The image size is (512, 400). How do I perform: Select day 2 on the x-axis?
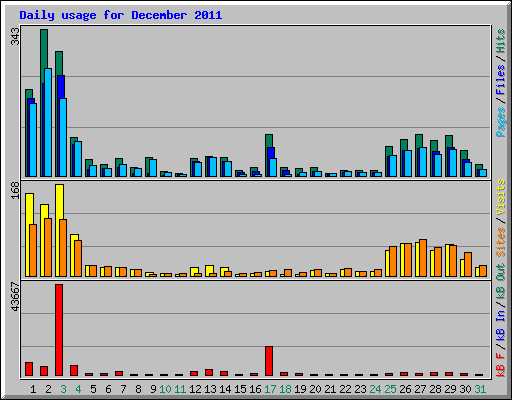pyautogui.click(x=48, y=389)
